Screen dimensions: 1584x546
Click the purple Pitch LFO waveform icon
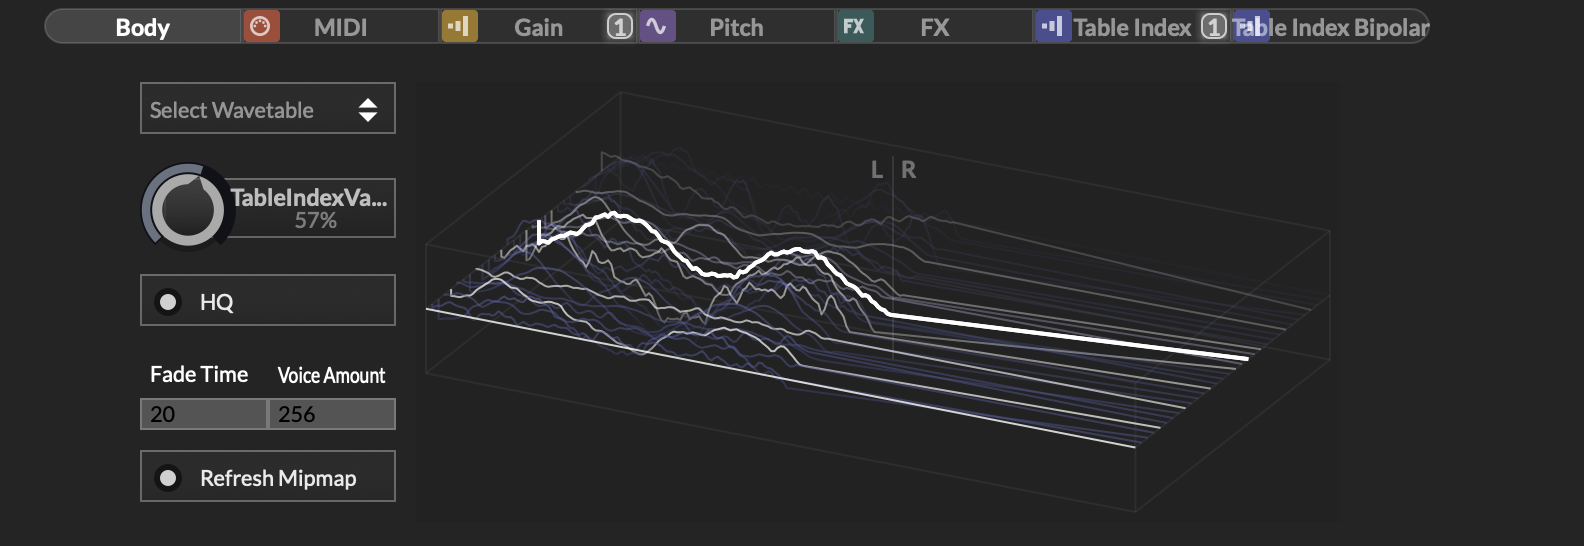tap(657, 27)
